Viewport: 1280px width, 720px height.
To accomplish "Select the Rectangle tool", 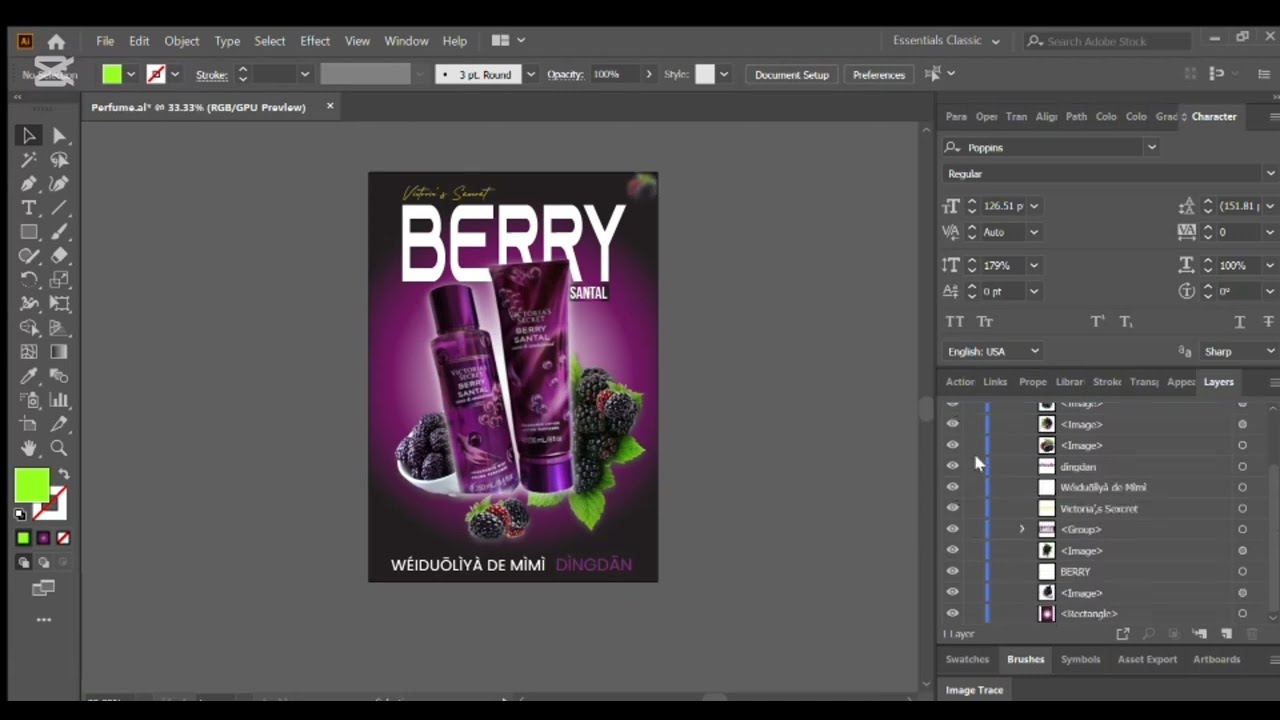I will pyautogui.click(x=29, y=232).
